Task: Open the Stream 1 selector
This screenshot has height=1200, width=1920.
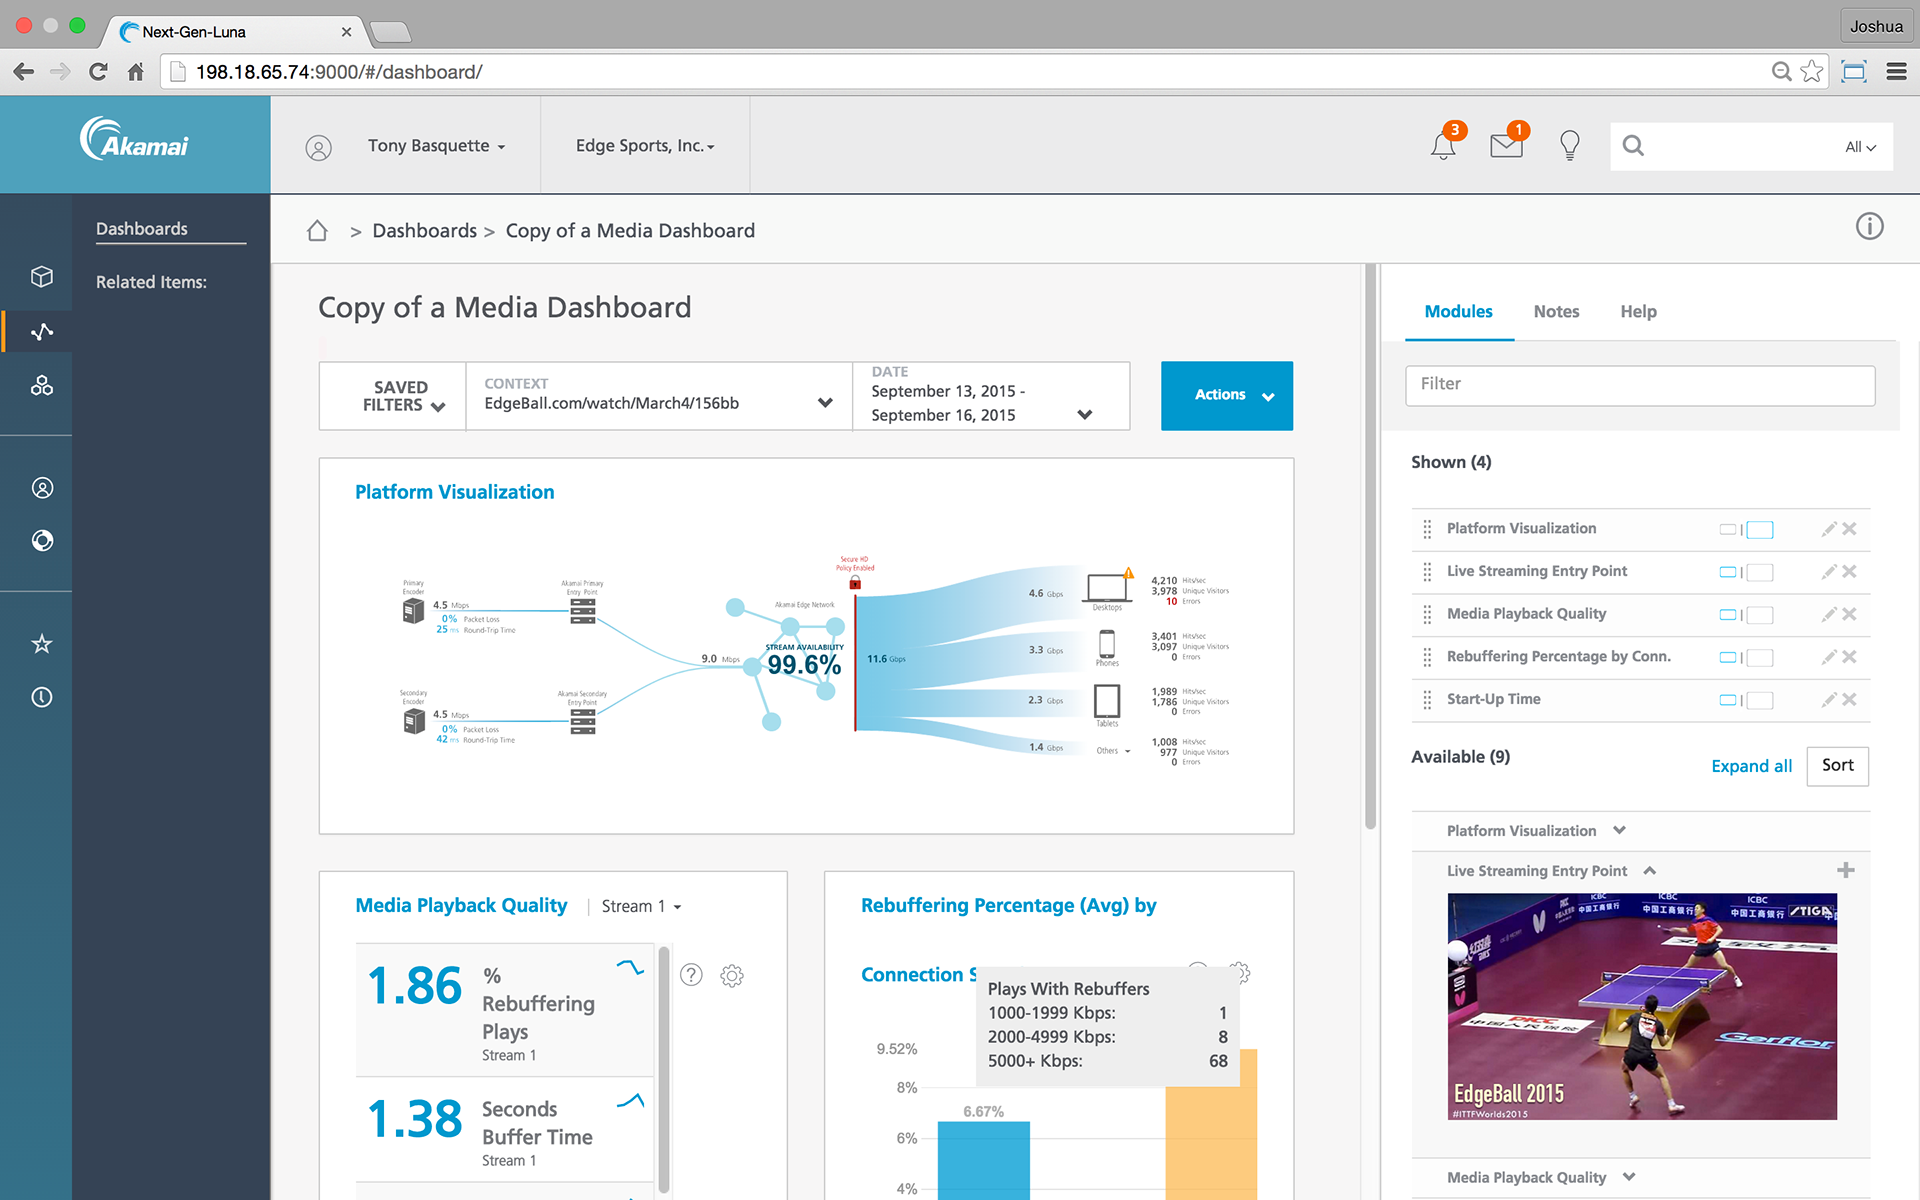Action: click(641, 906)
